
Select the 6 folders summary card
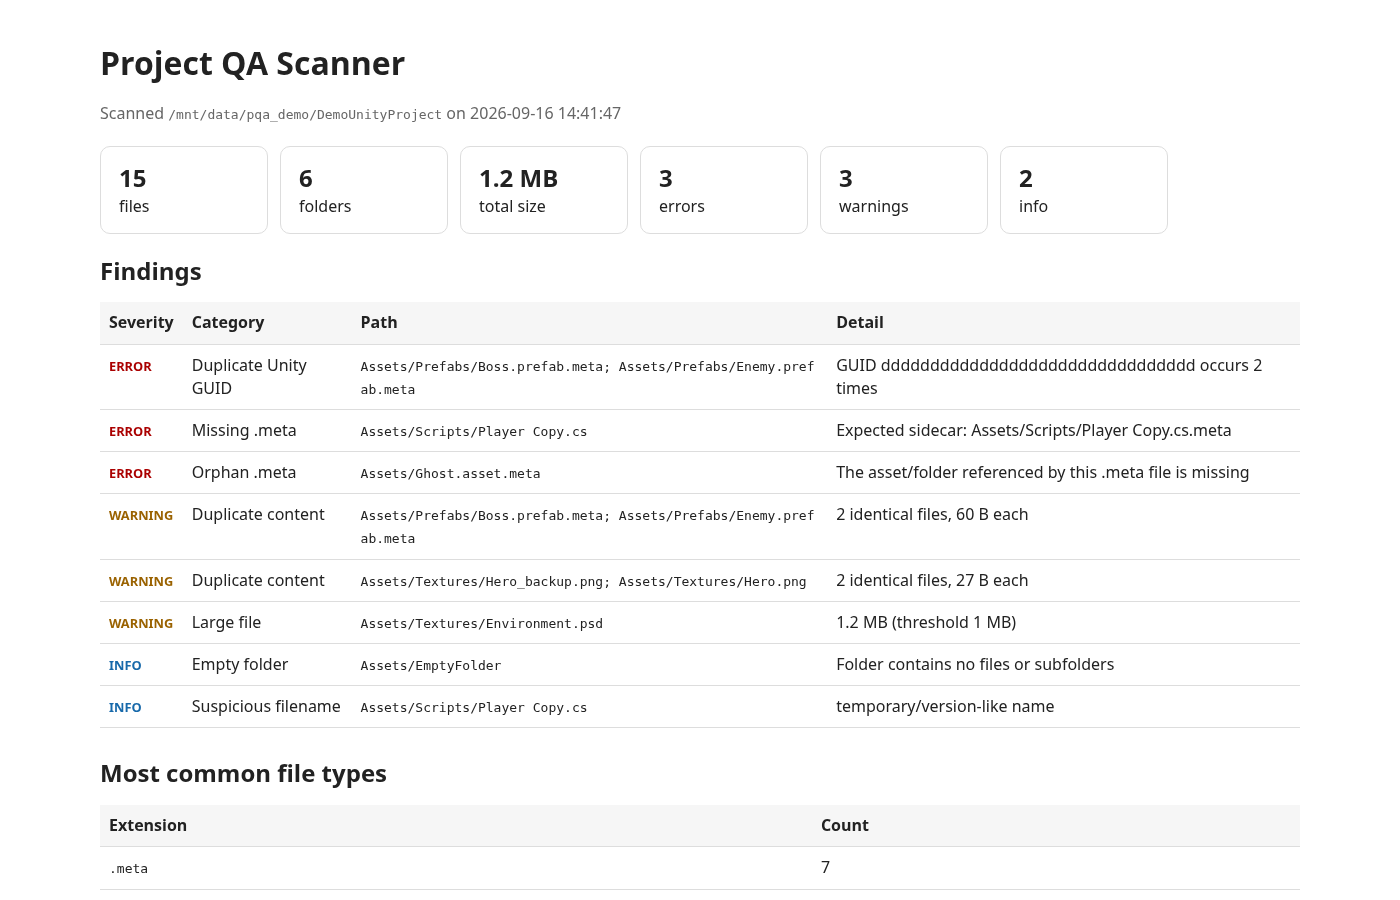[364, 190]
